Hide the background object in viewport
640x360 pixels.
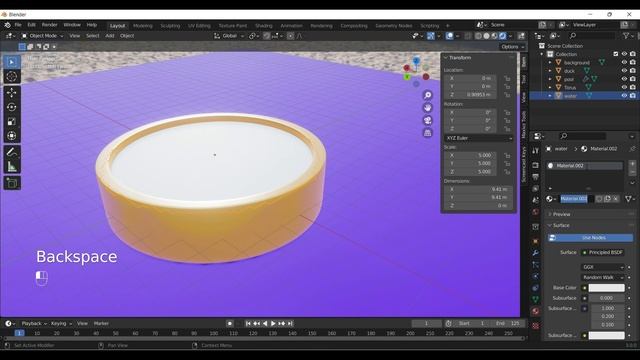pyautogui.click(x=624, y=62)
